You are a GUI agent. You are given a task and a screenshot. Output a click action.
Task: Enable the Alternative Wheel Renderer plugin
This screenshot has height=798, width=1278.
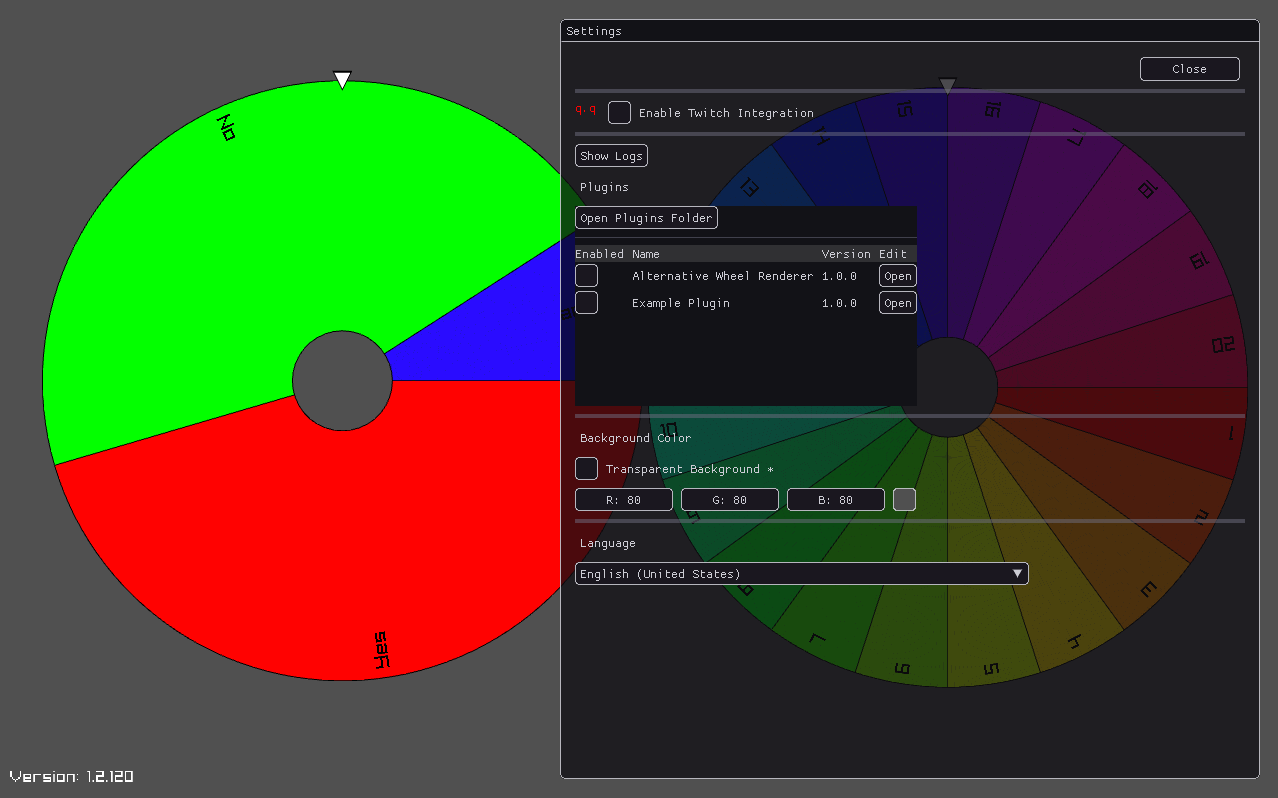(587, 276)
